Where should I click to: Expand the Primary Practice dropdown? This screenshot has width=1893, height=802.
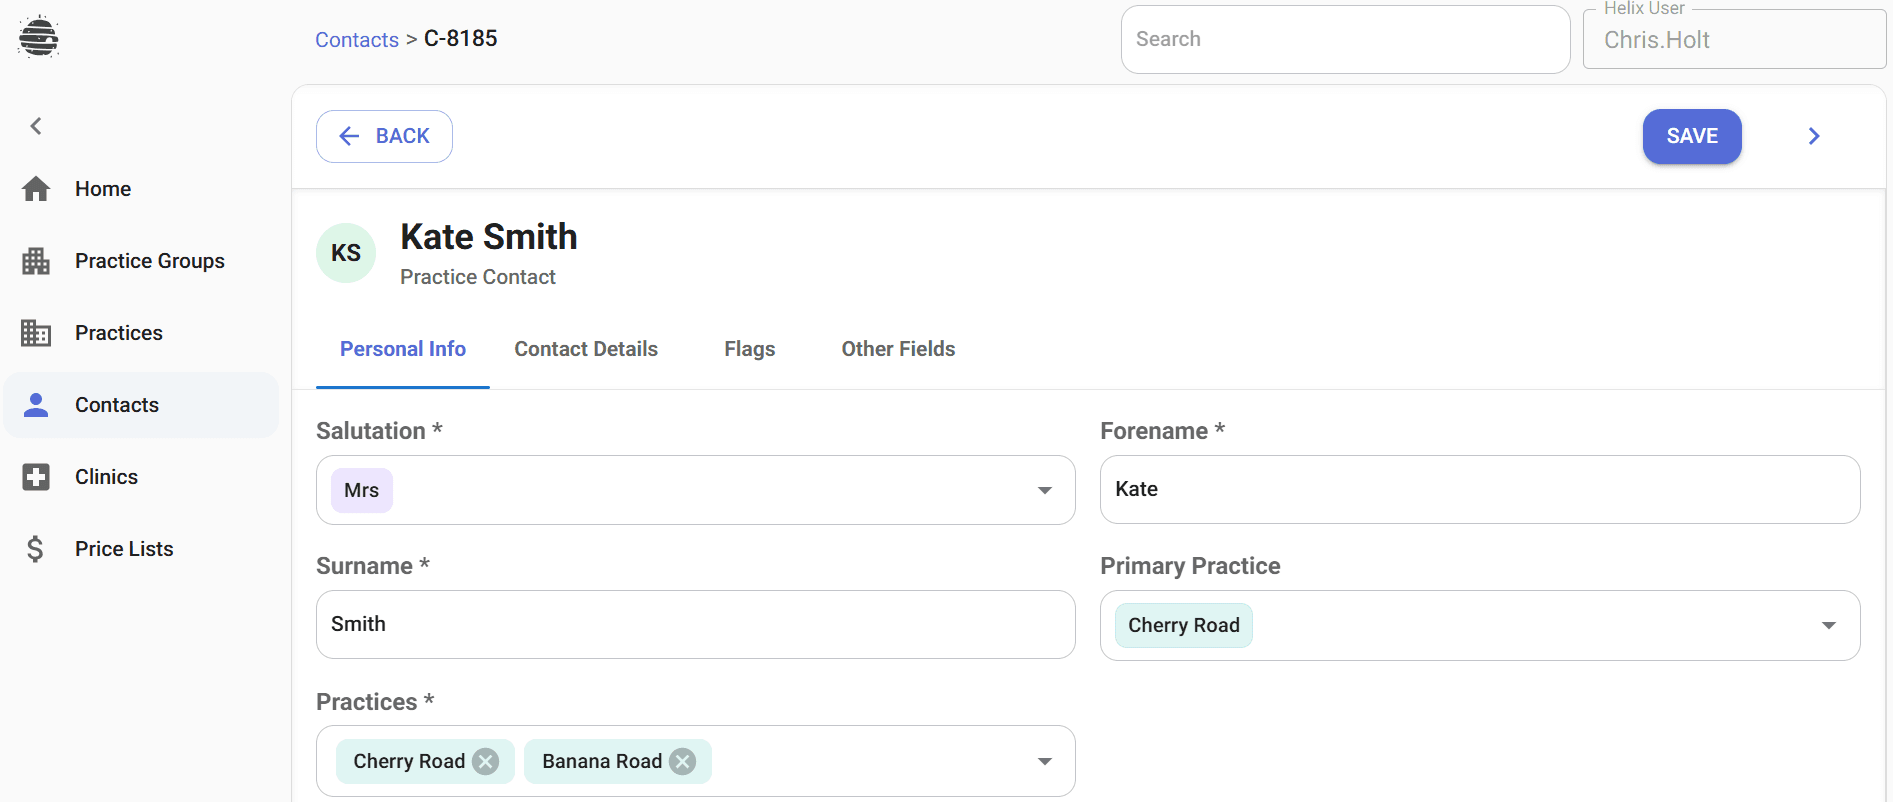[1828, 625]
